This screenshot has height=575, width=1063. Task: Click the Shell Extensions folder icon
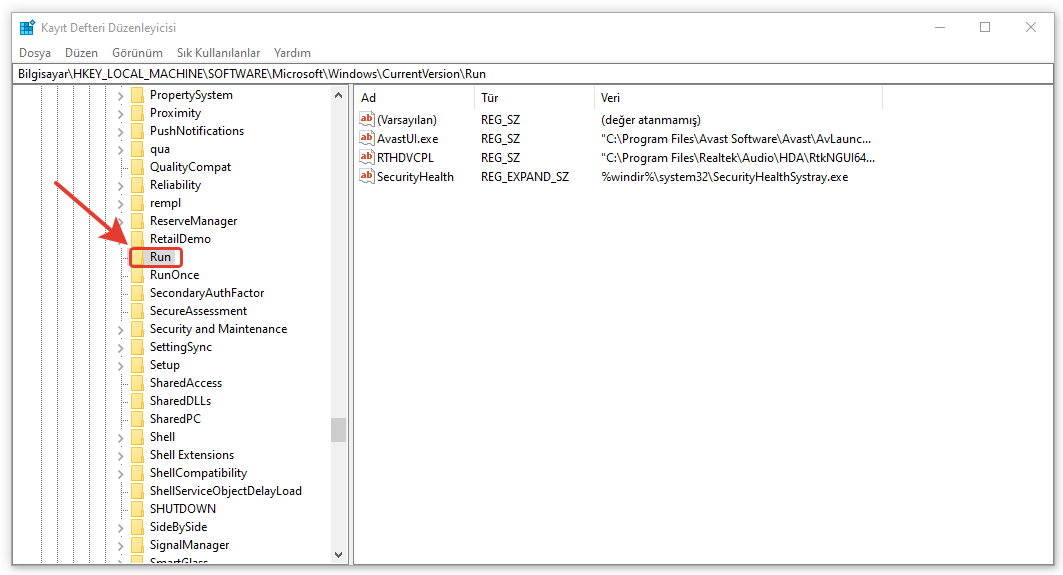[137, 455]
